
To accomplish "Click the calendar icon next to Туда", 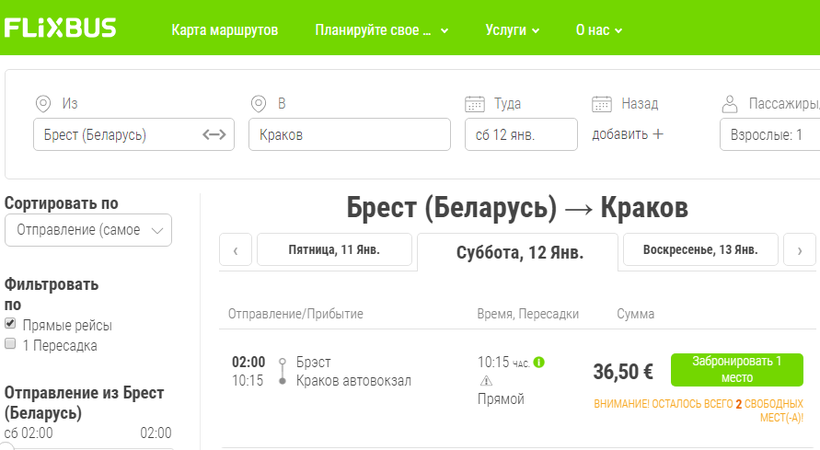I will tap(475, 104).
